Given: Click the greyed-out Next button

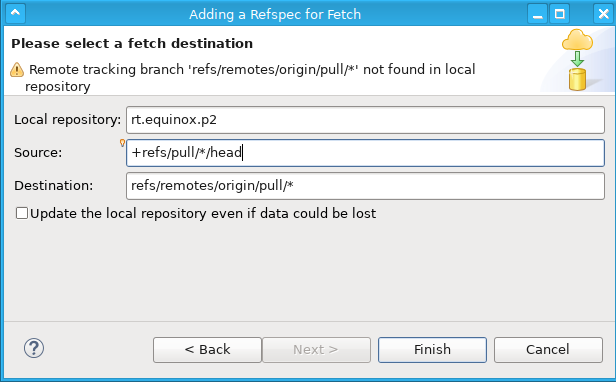Looking at the screenshot, I should pyautogui.click(x=316, y=350).
